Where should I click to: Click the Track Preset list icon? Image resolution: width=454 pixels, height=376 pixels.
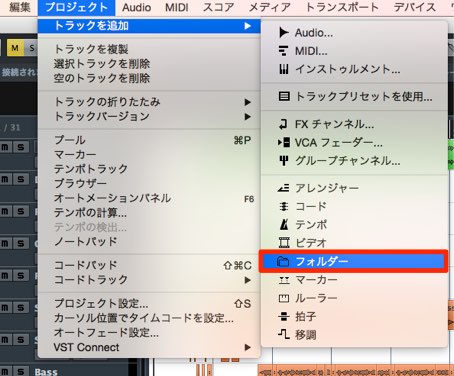click(284, 97)
